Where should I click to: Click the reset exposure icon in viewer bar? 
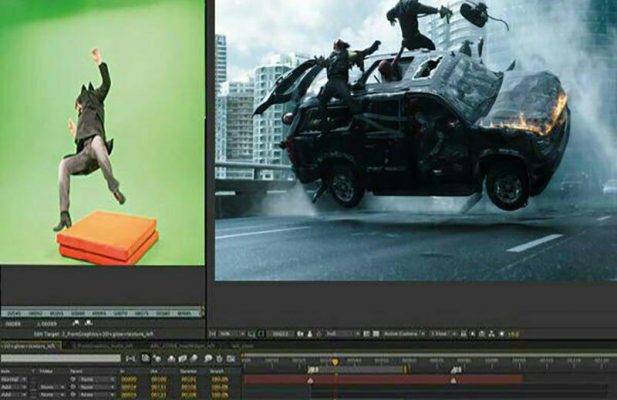coord(502,334)
